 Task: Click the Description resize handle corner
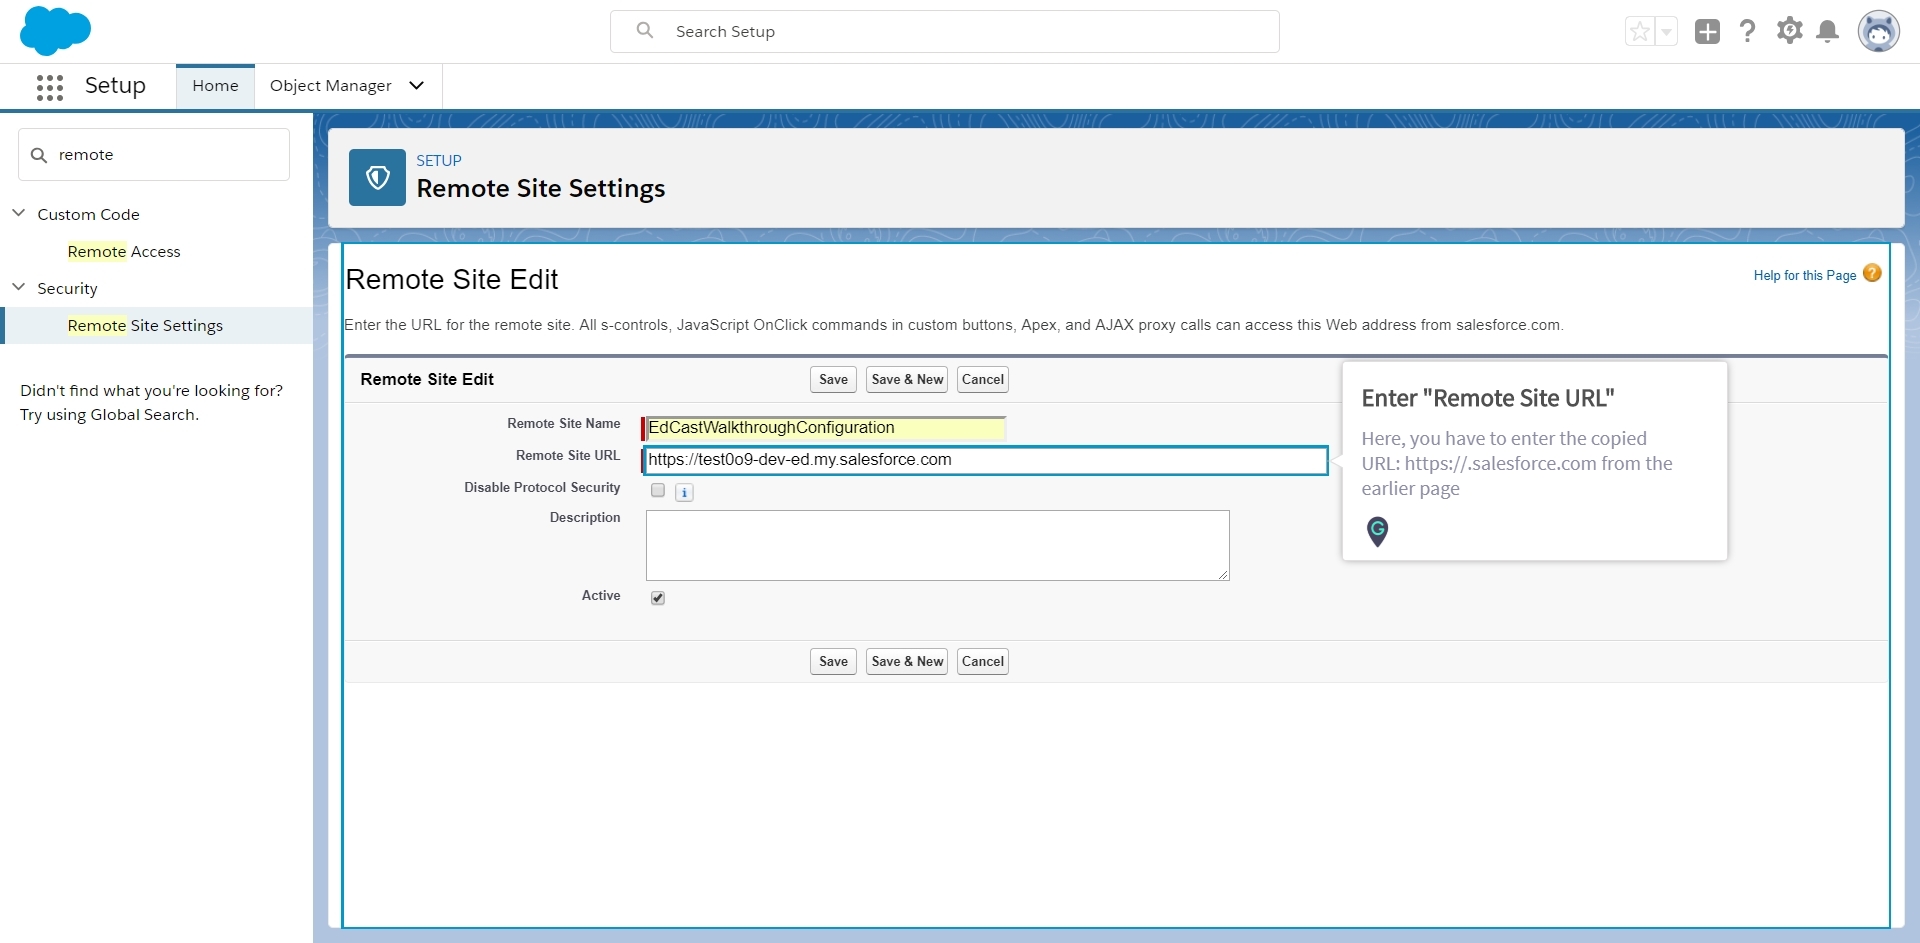tap(1223, 575)
